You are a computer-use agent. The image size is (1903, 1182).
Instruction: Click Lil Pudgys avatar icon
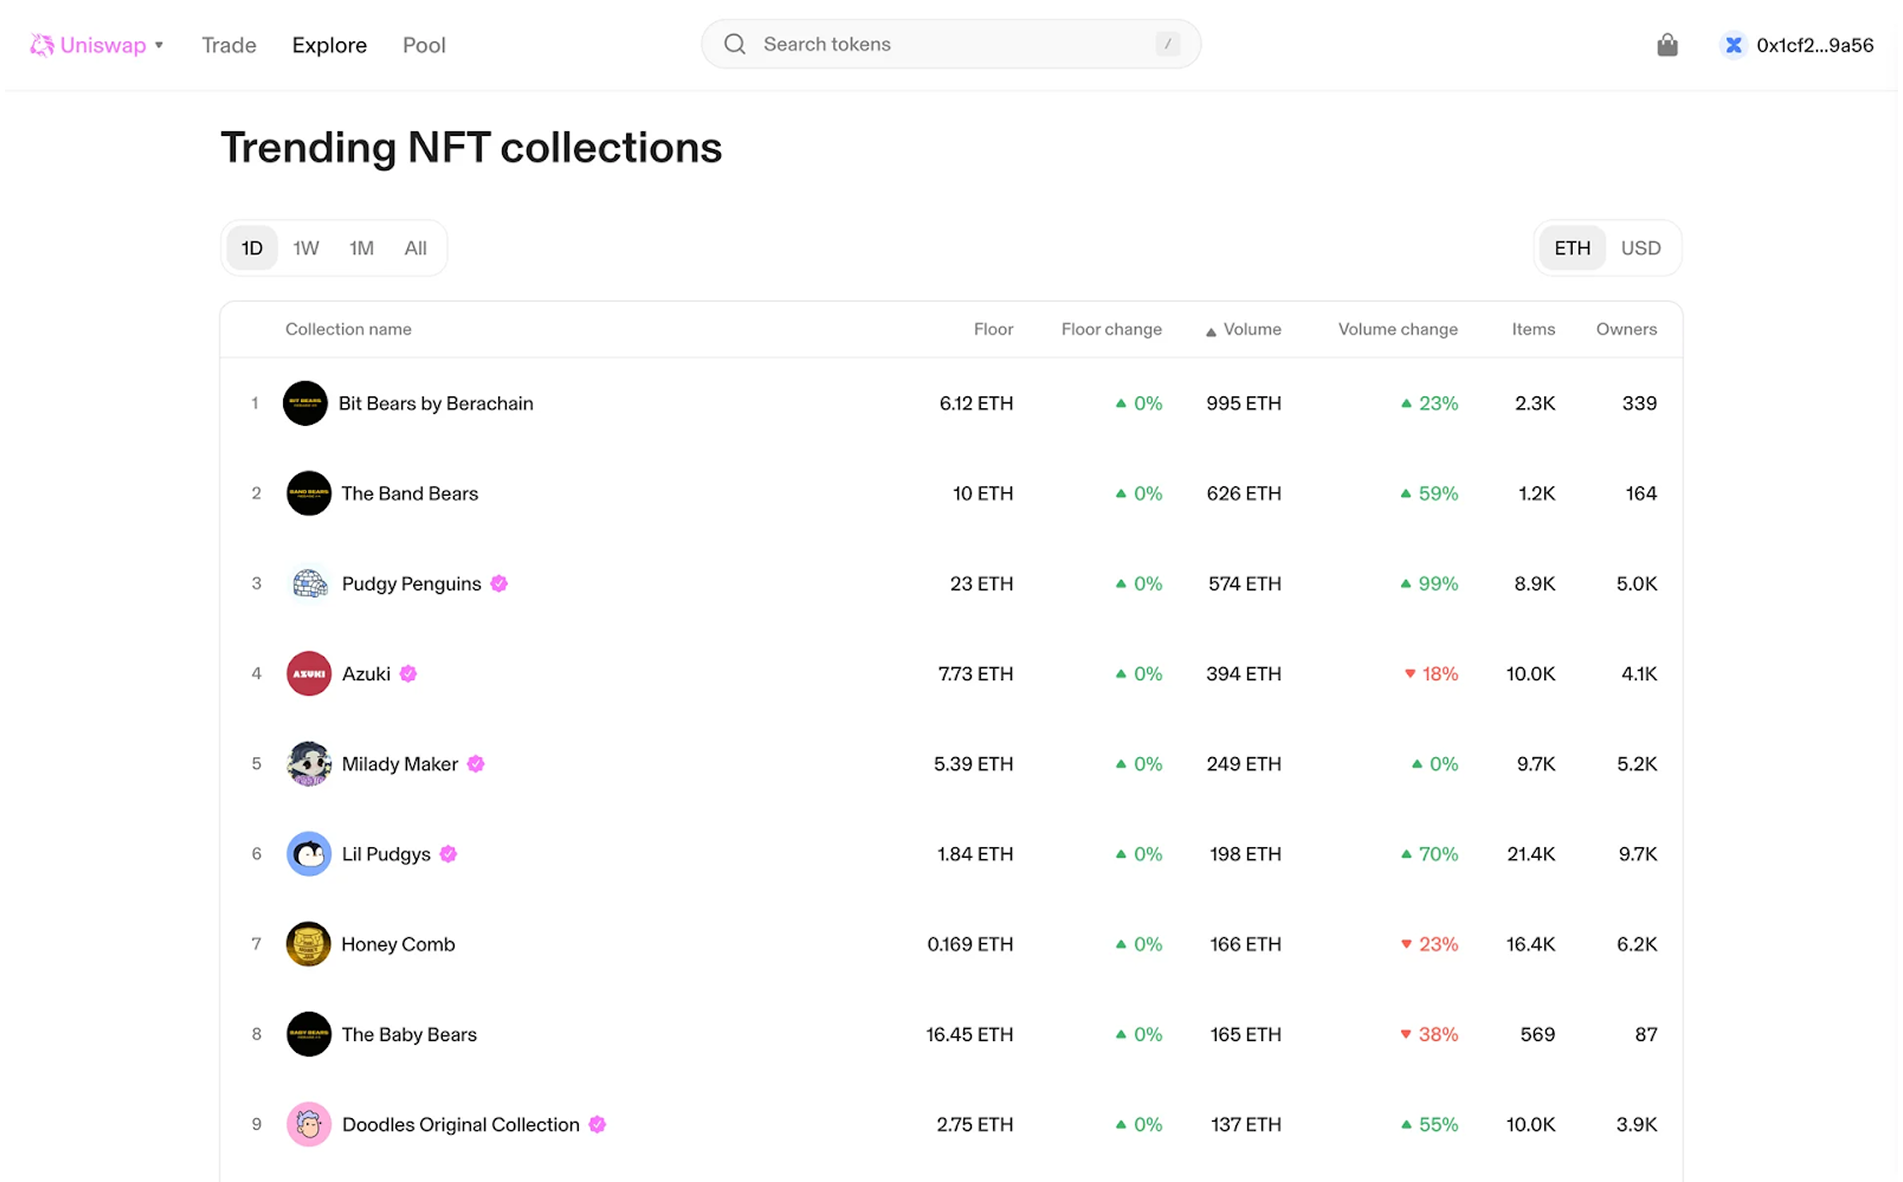point(308,854)
